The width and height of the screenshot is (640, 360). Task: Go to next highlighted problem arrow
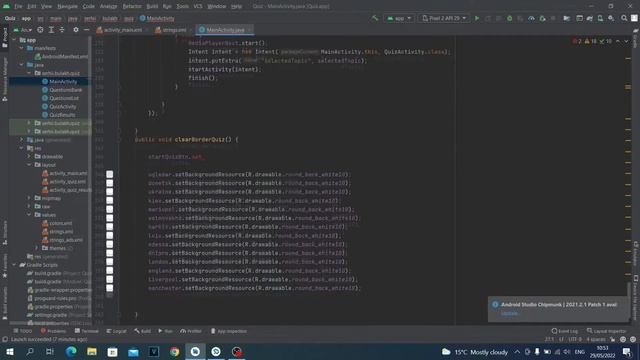point(627,41)
